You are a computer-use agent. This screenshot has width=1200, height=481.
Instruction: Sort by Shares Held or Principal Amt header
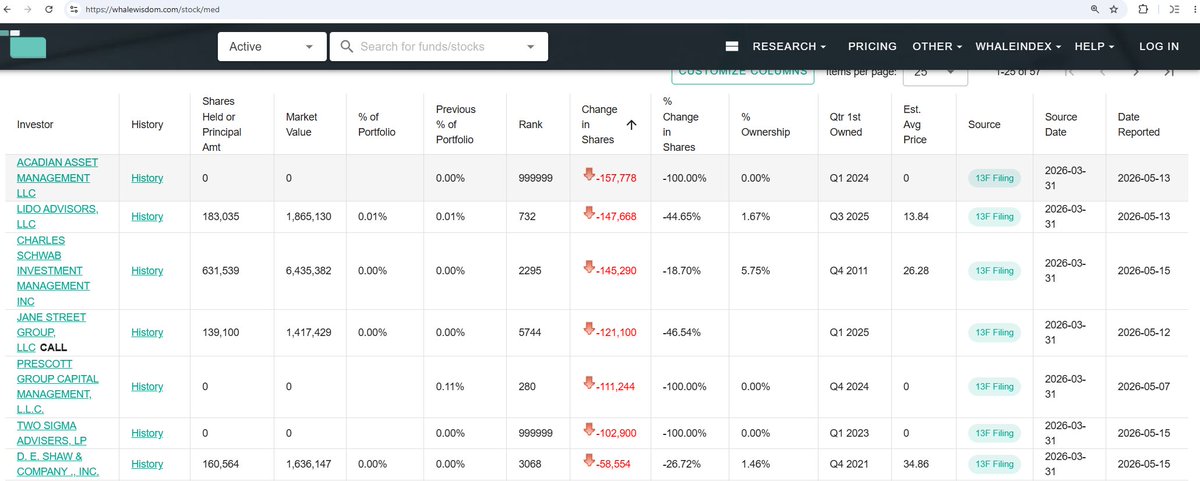222,125
